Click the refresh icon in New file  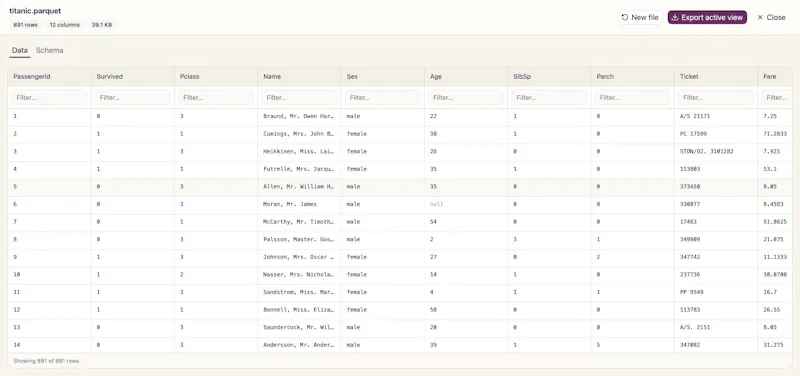click(x=625, y=17)
